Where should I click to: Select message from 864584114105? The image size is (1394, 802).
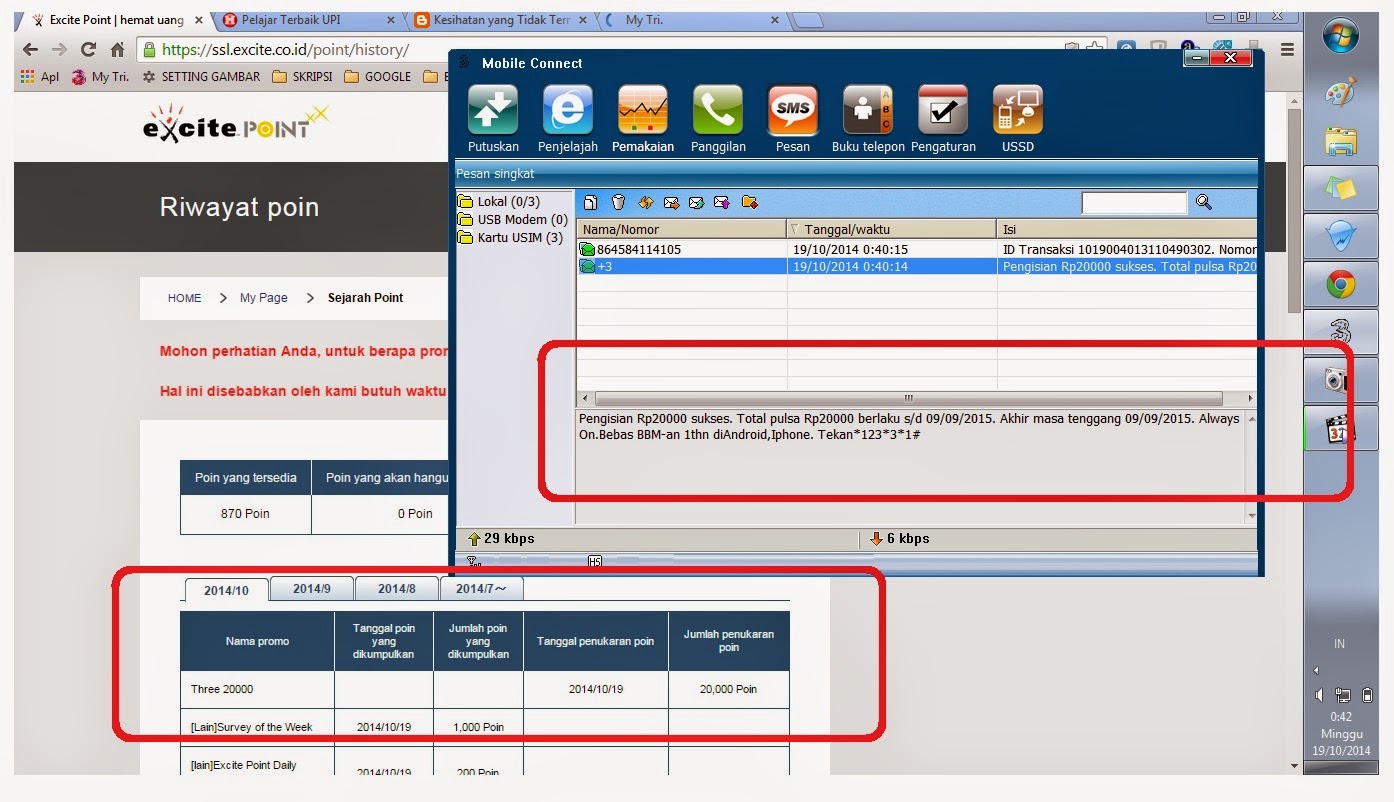click(916, 249)
